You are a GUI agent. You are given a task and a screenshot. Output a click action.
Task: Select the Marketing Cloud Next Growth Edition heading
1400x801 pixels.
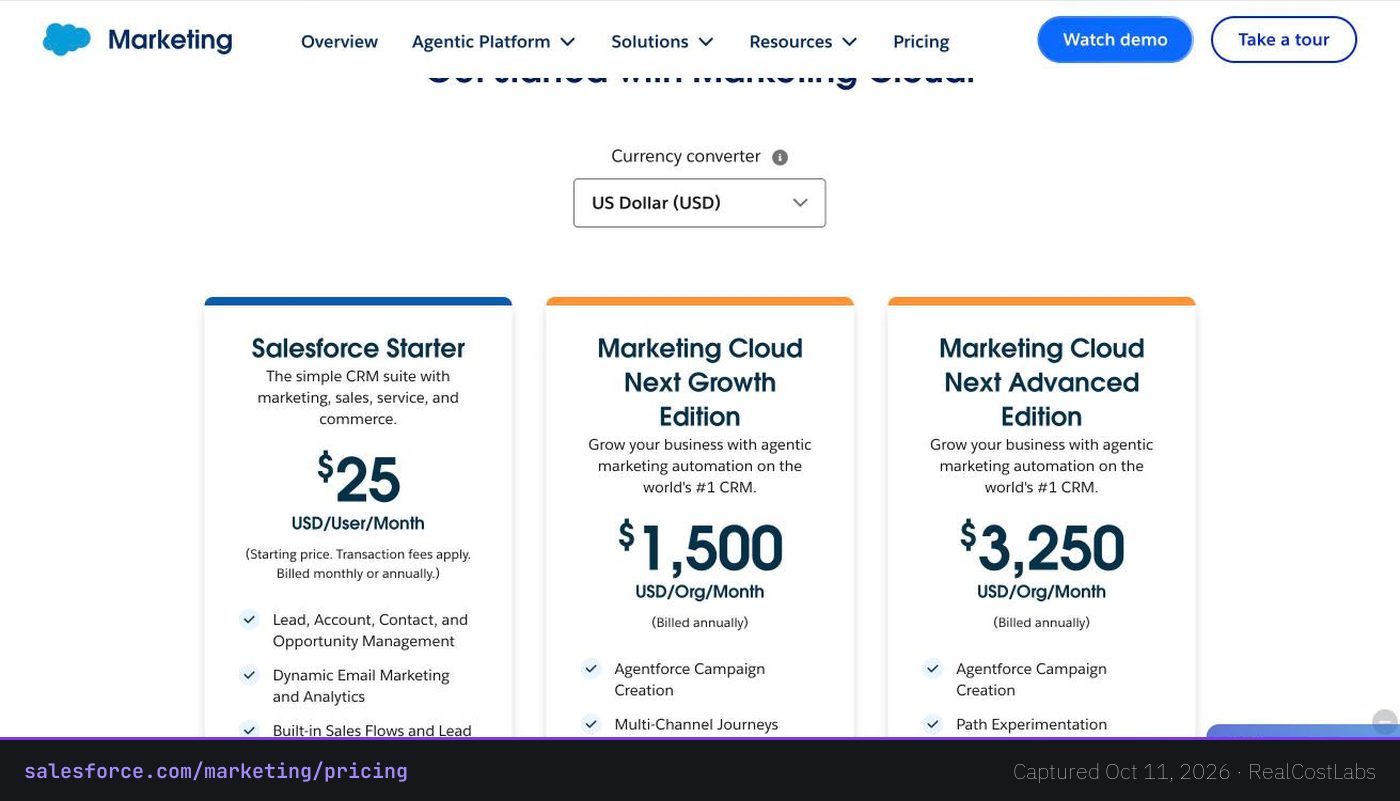coord(700,382)
